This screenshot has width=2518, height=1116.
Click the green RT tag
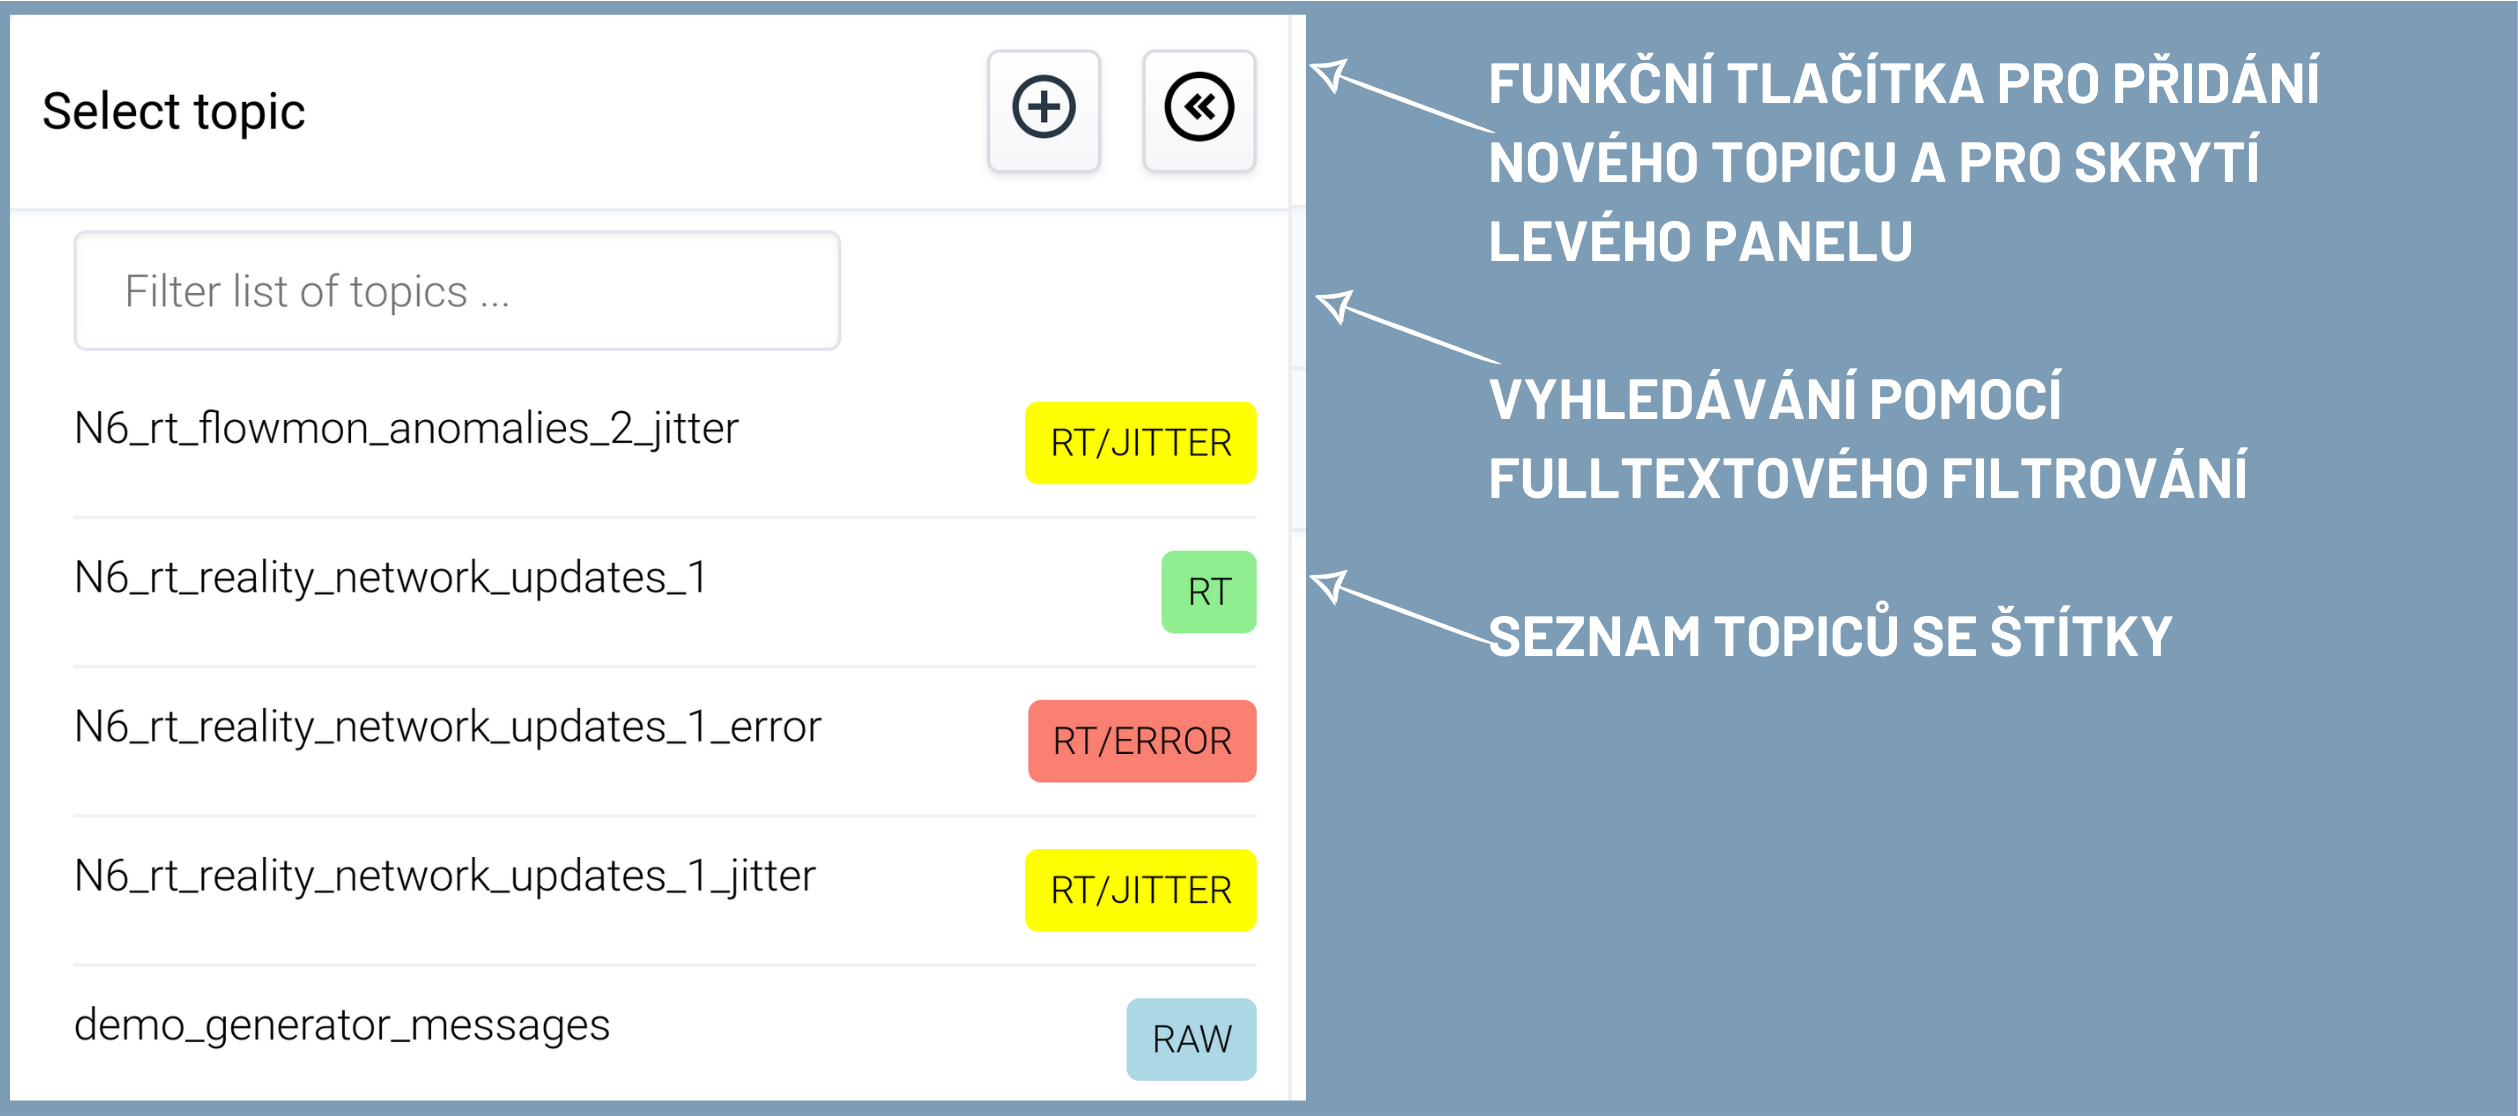pos(1208,592)
